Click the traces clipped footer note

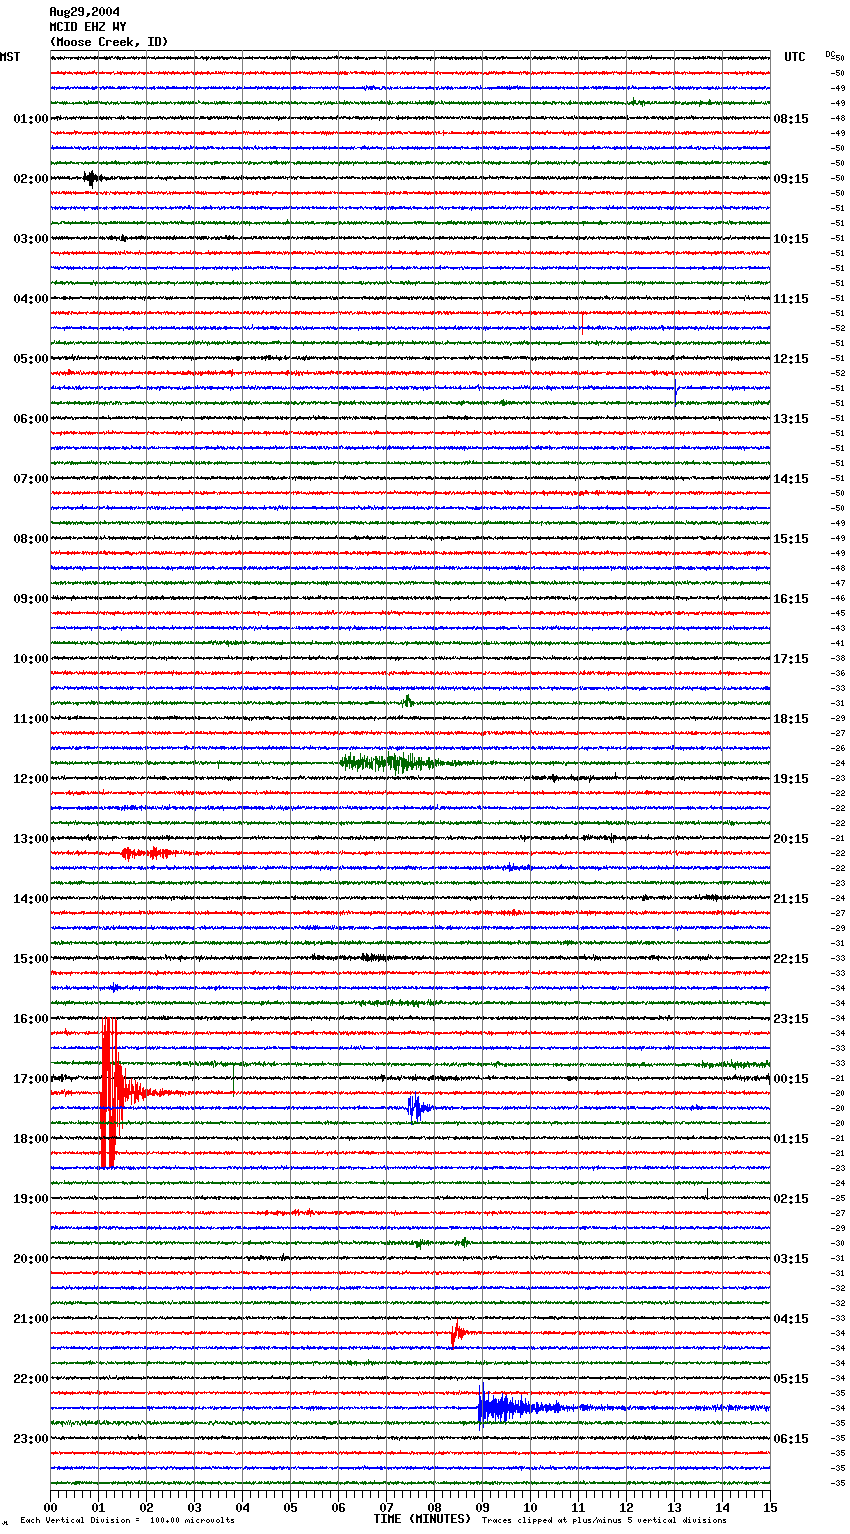[x=604, y=1521]
